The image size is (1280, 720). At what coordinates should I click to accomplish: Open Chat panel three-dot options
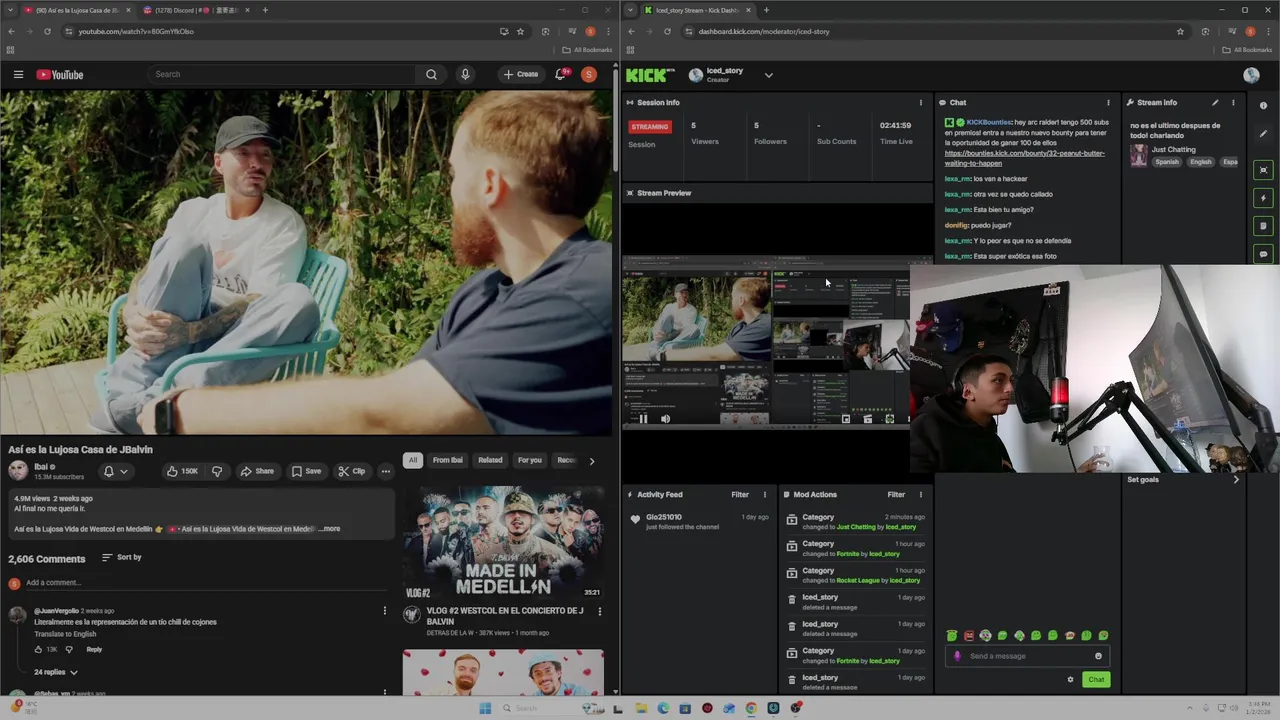[x=1107, y=102]
